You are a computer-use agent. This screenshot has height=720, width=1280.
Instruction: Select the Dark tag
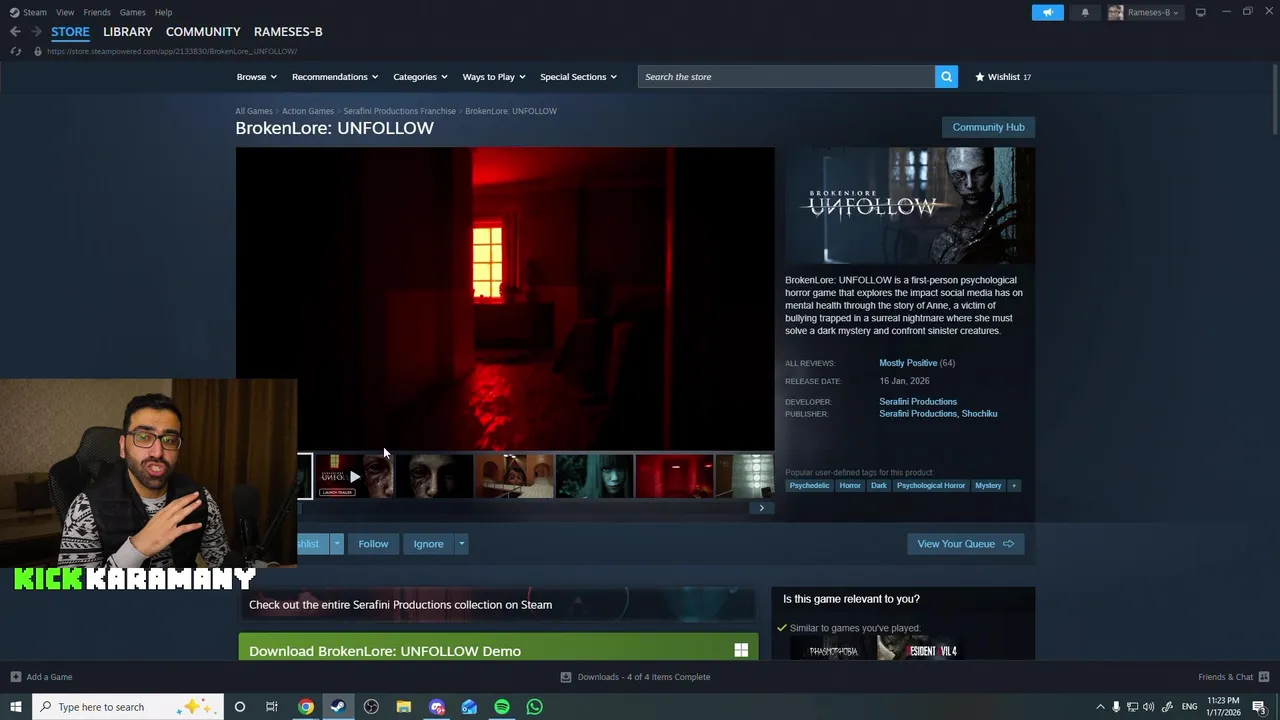point(878,485)
